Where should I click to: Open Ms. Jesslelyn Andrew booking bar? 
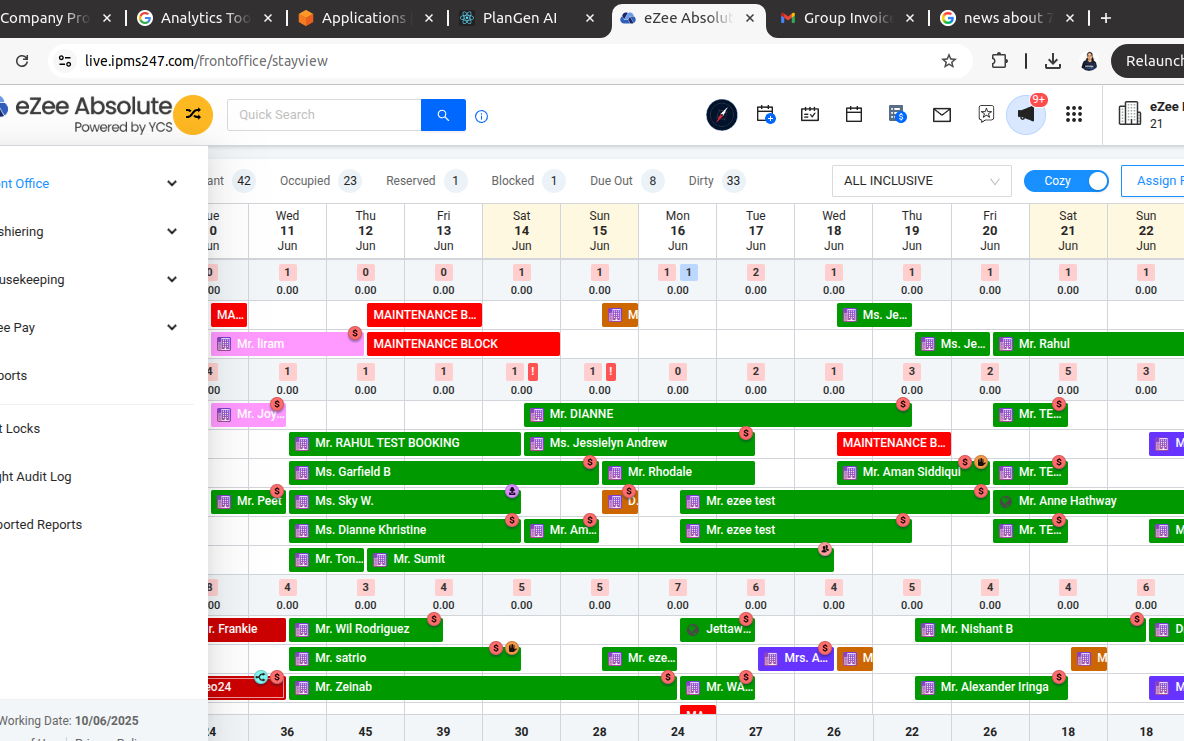coord(639,443)
